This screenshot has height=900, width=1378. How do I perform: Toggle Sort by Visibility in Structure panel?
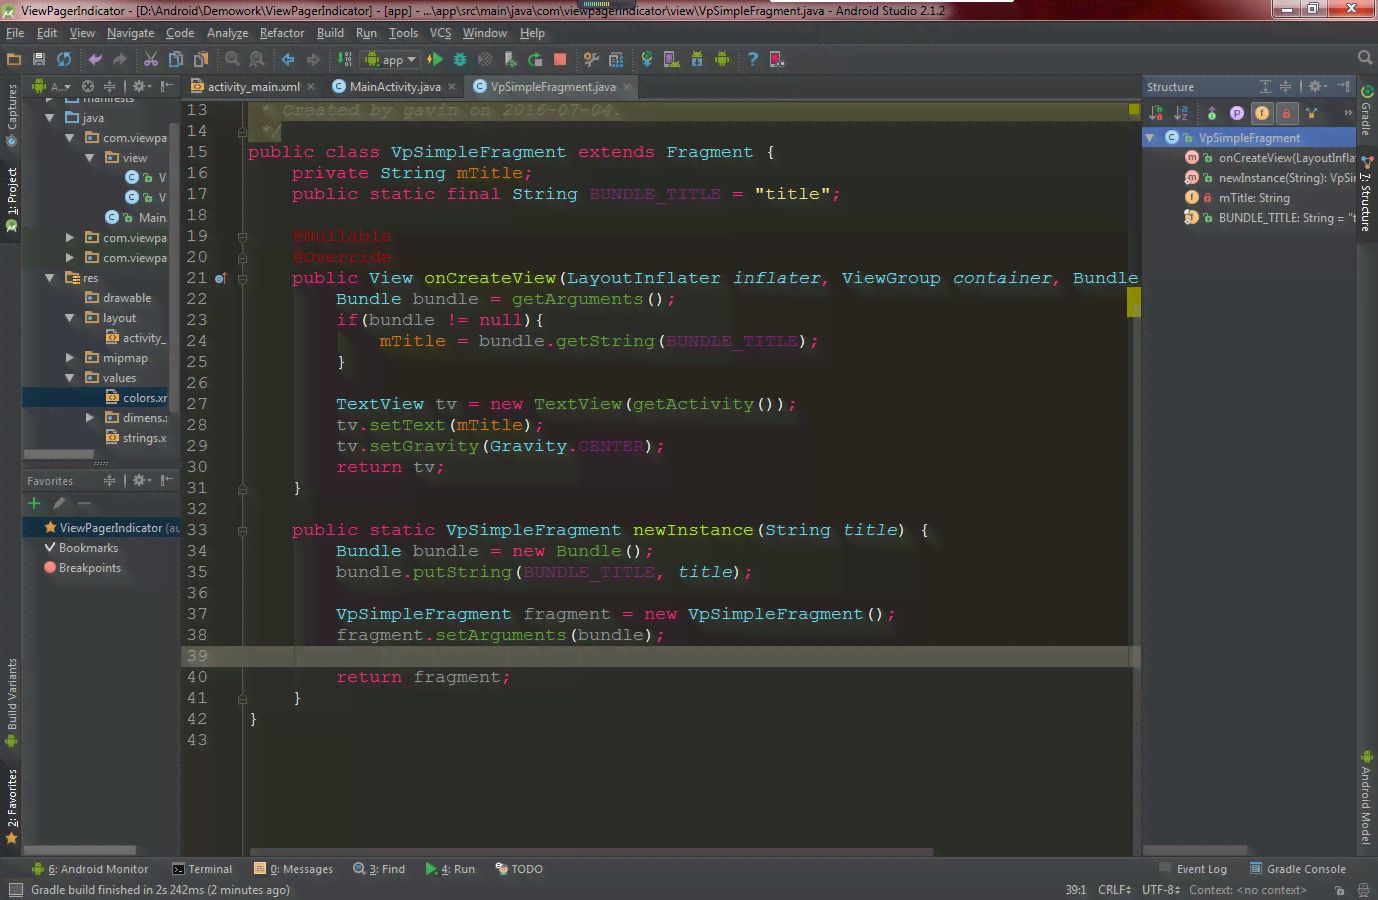1157,113
